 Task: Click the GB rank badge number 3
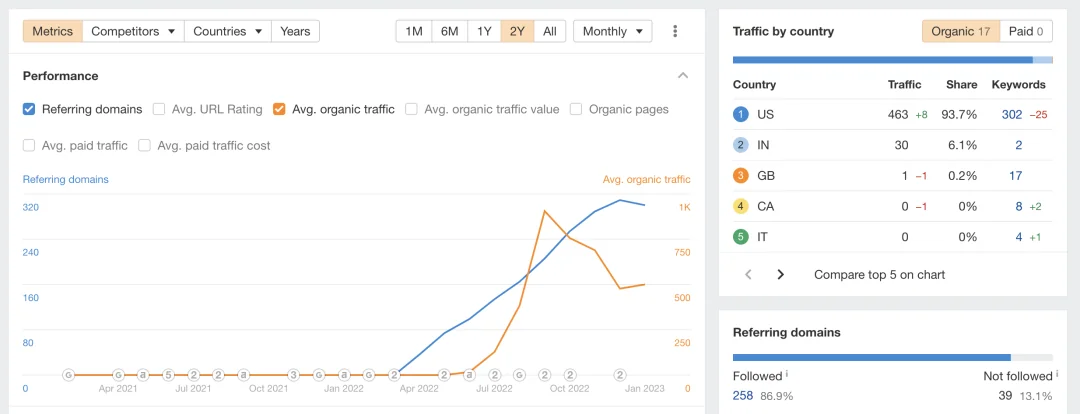point(740,176)
